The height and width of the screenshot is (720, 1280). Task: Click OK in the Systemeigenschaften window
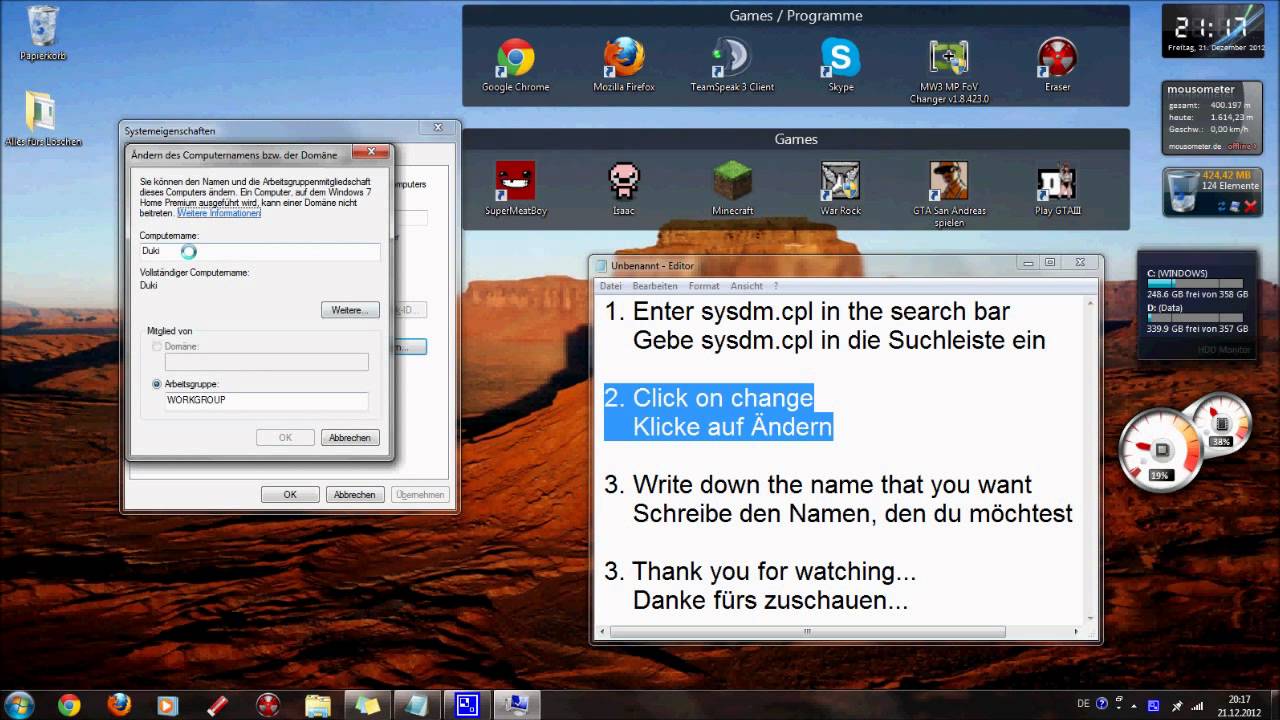pyautogui.click(x=290, y=494)
